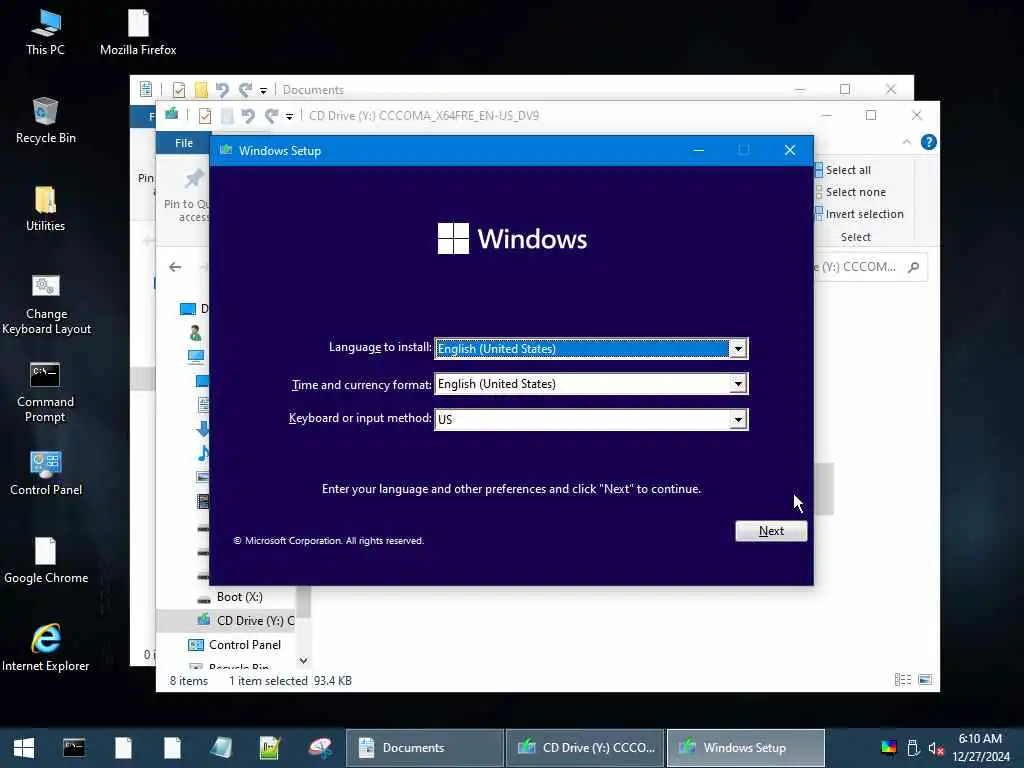
Task: Click the Help icon in CD Drive window
Action: (928, 142)
